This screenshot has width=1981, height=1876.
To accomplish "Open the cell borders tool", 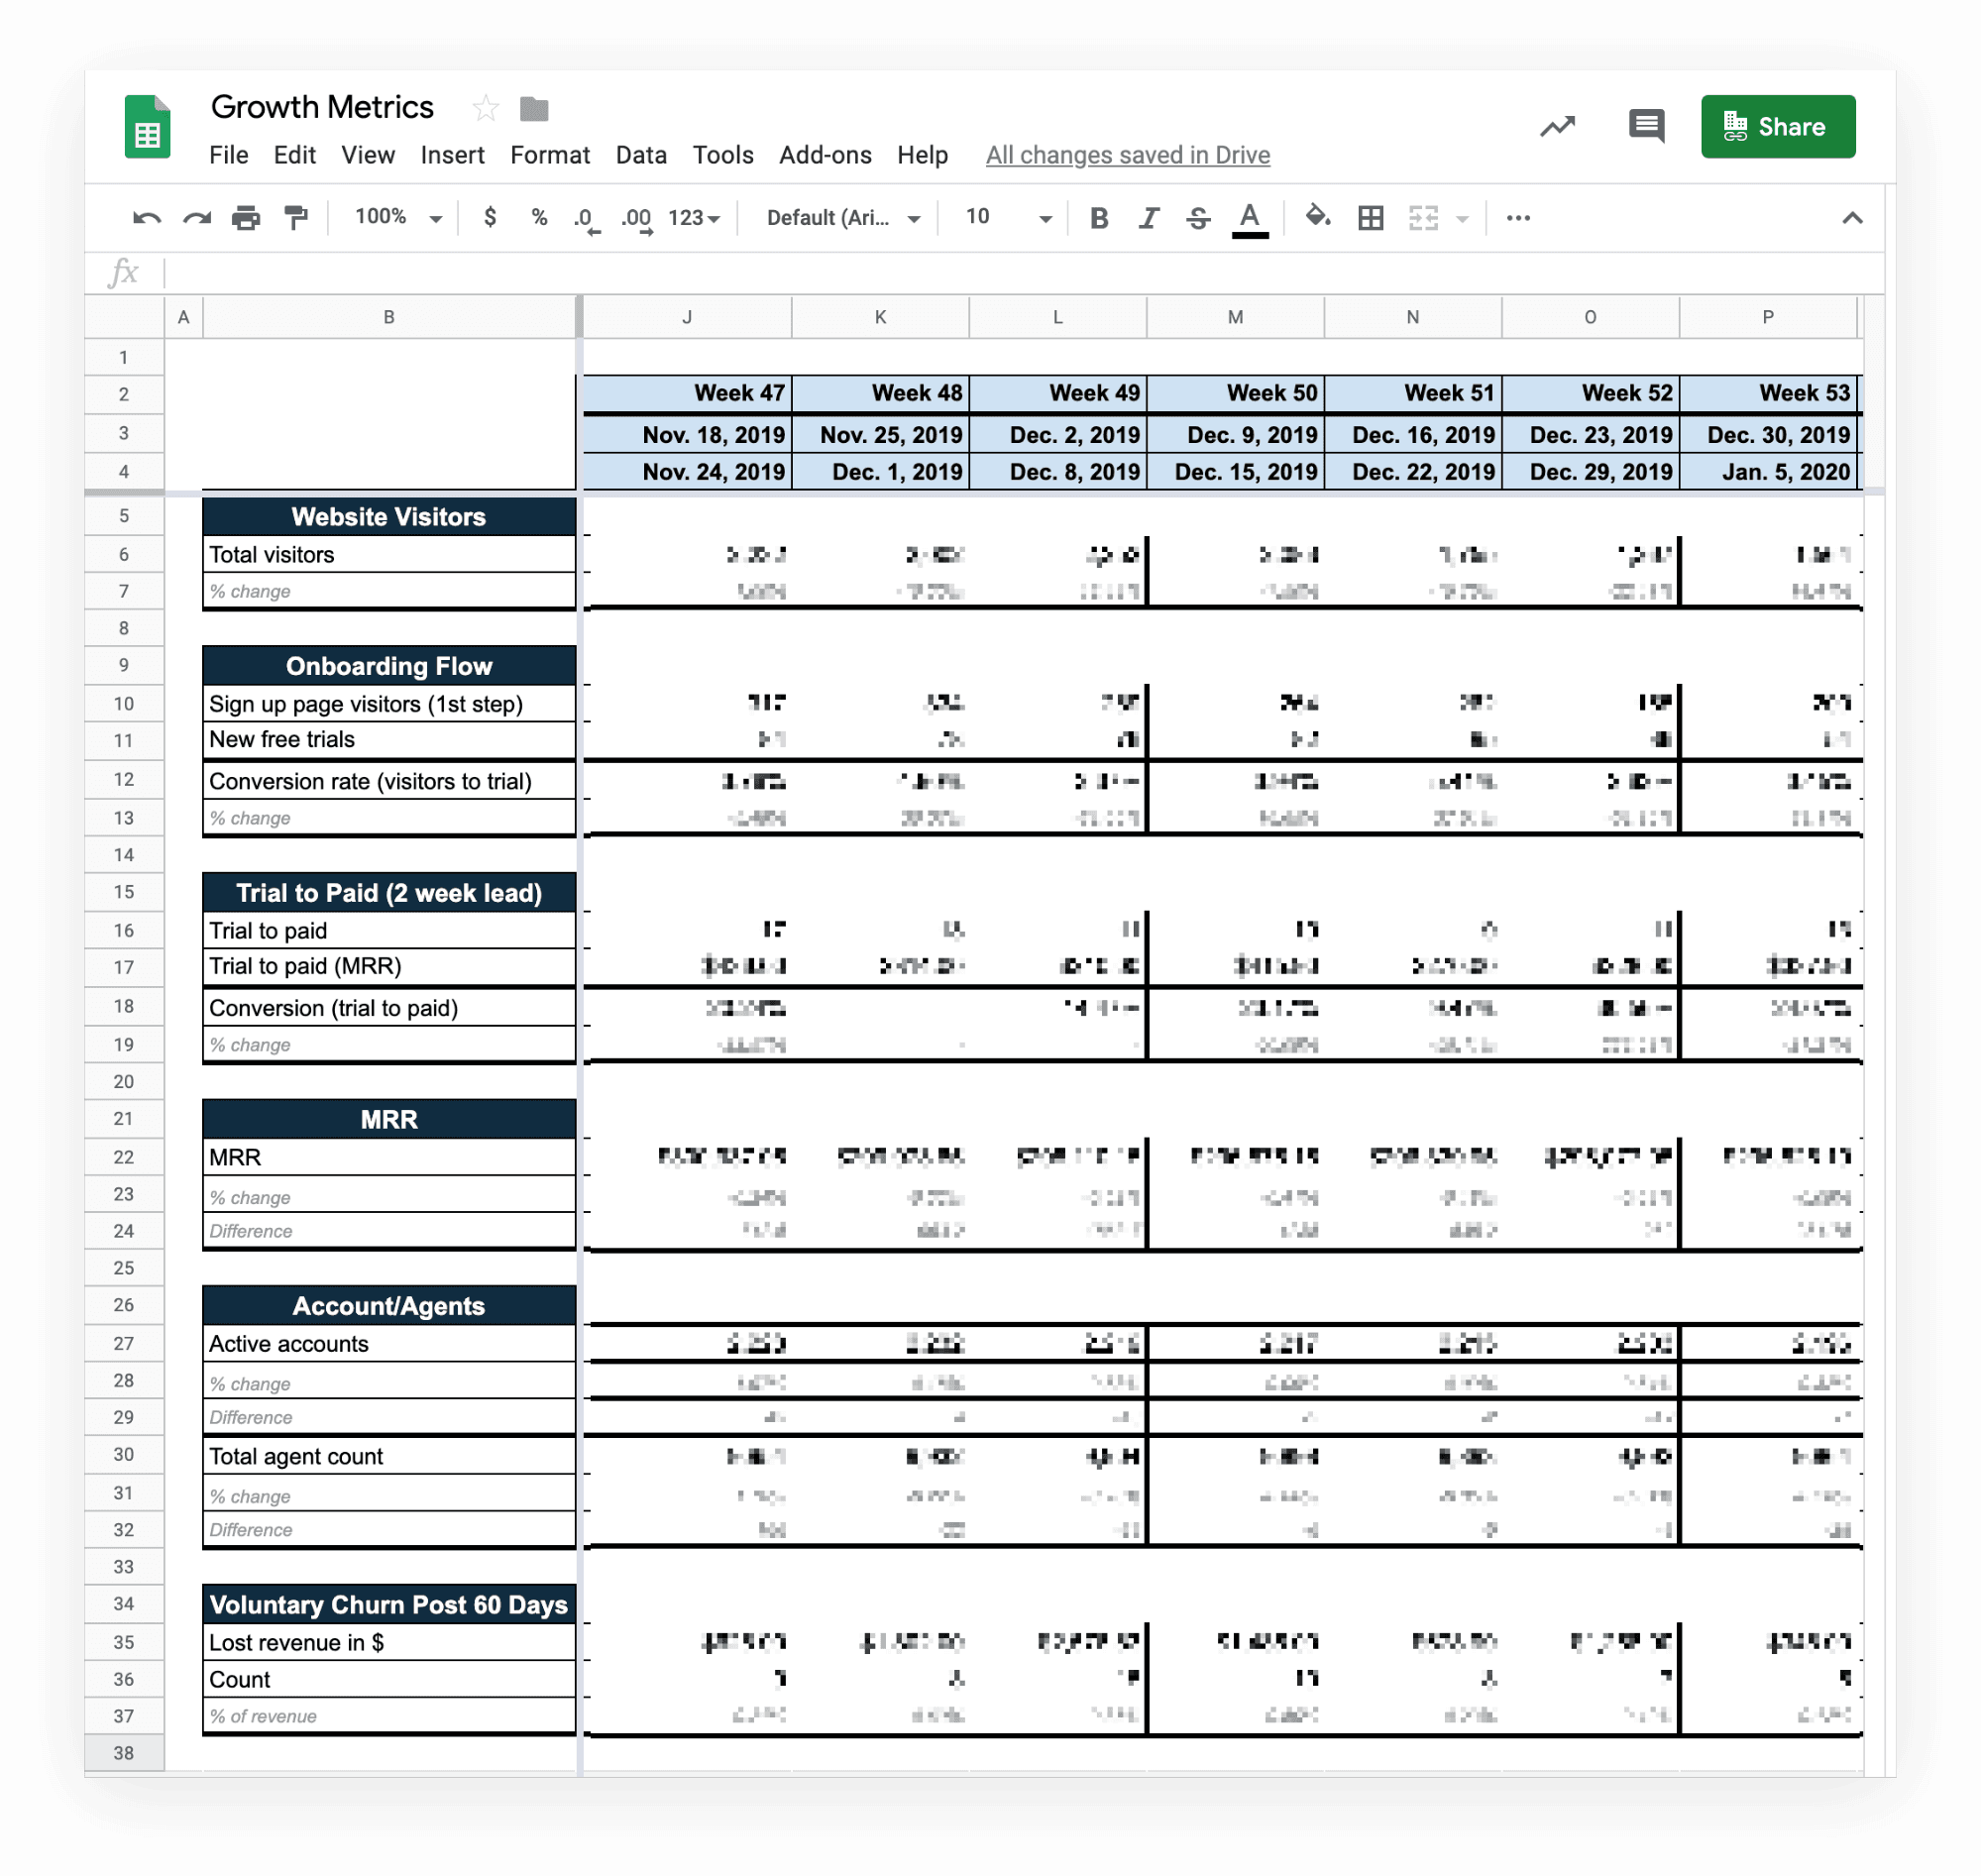I will point(1370,218).
